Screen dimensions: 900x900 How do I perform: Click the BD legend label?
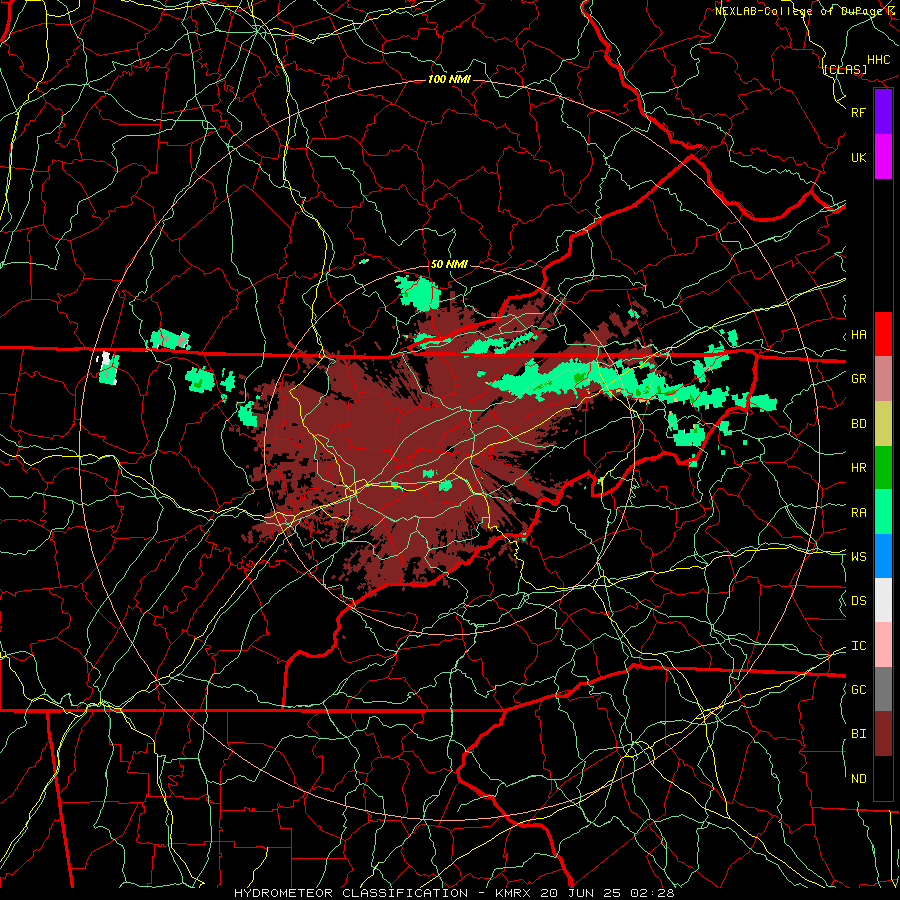[x=859, y=424]
